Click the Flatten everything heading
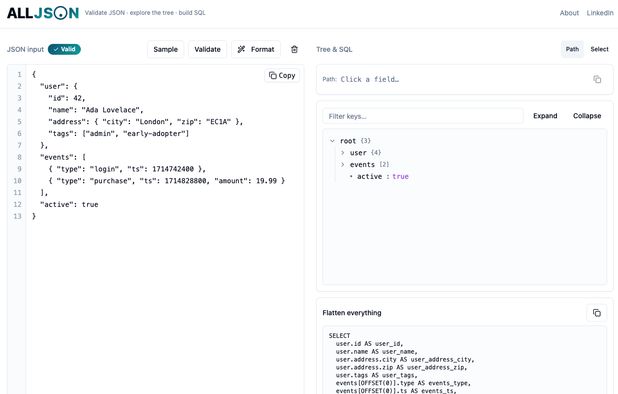Image resolution: width=618 pixels, height=394 pixels. 352,313
